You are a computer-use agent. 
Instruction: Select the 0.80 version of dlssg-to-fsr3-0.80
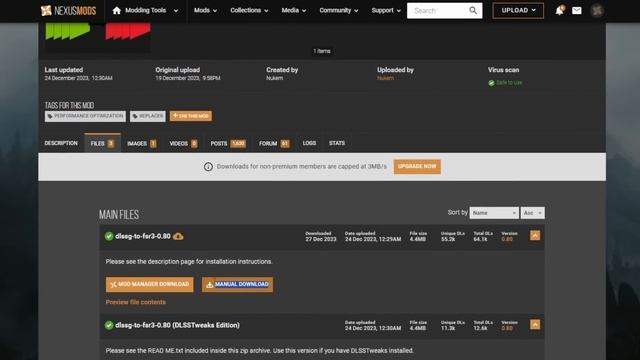pyautogui.click(x=507, y=239)
